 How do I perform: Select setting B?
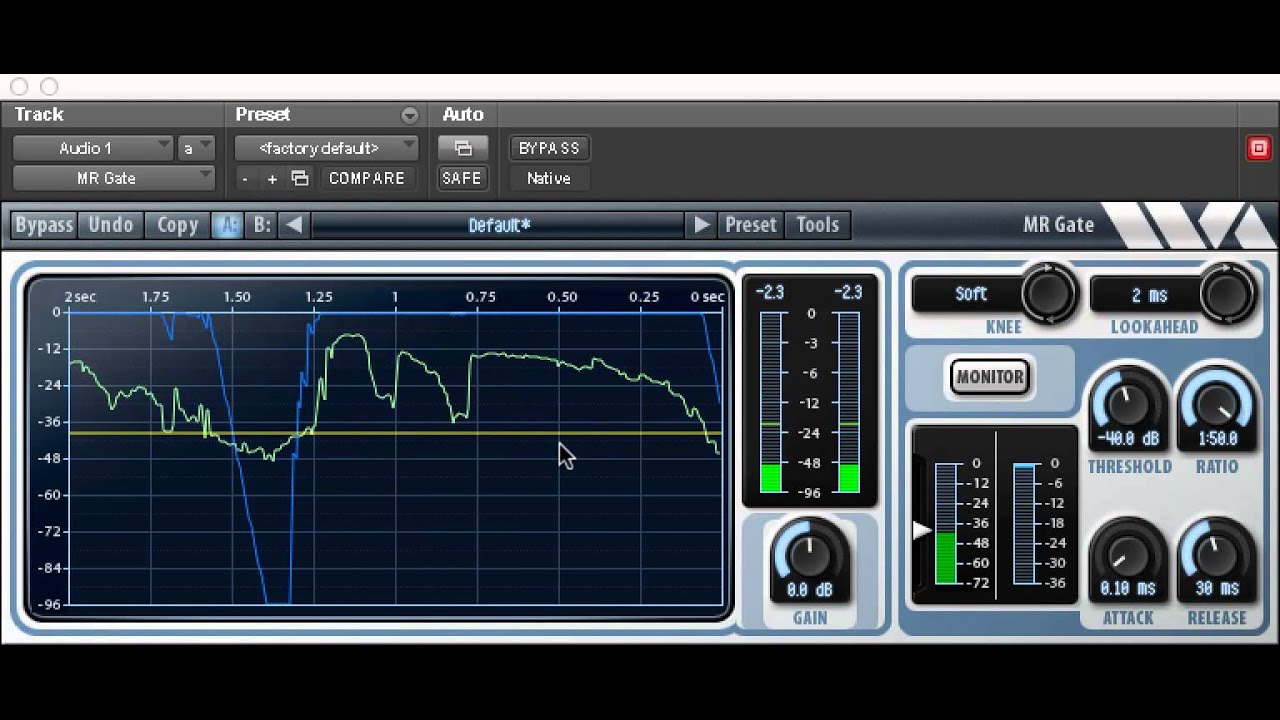coord(262,225)
